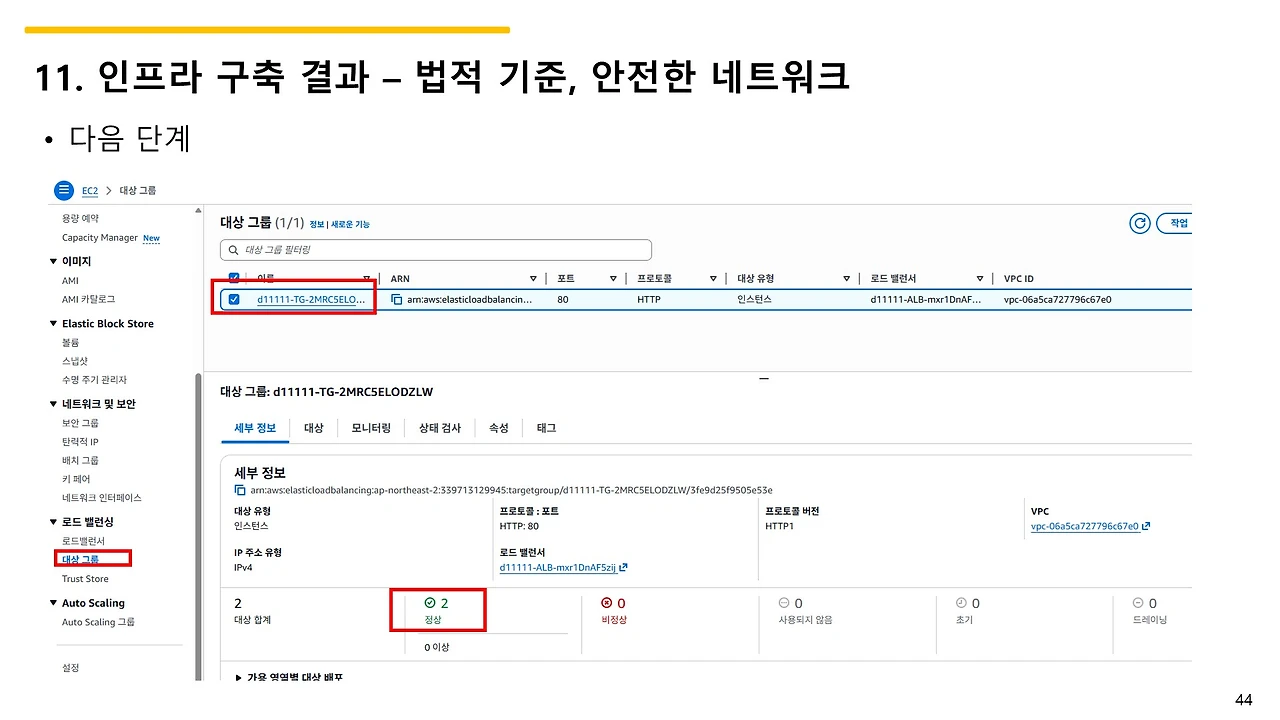Open 키 페어 in the sidebar
The image size is (1280, 720).
[76, 479]
